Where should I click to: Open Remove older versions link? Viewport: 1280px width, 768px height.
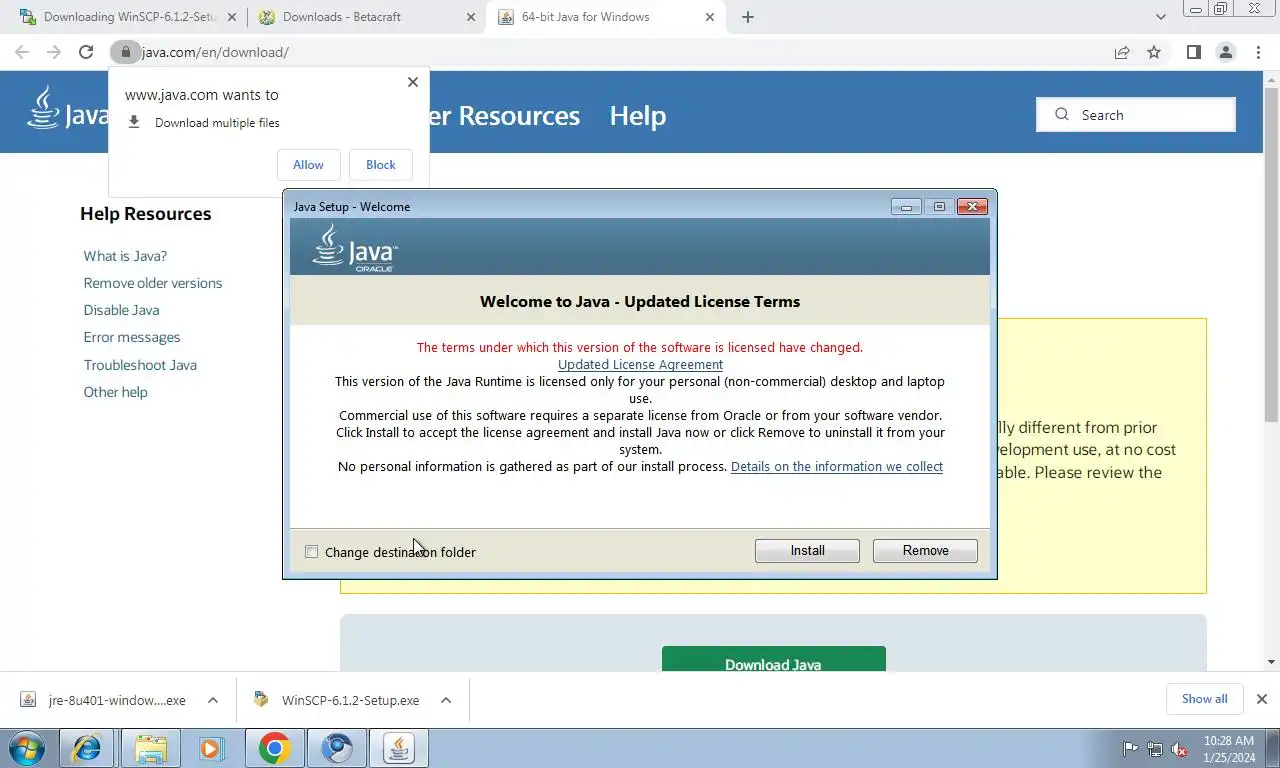153,283
